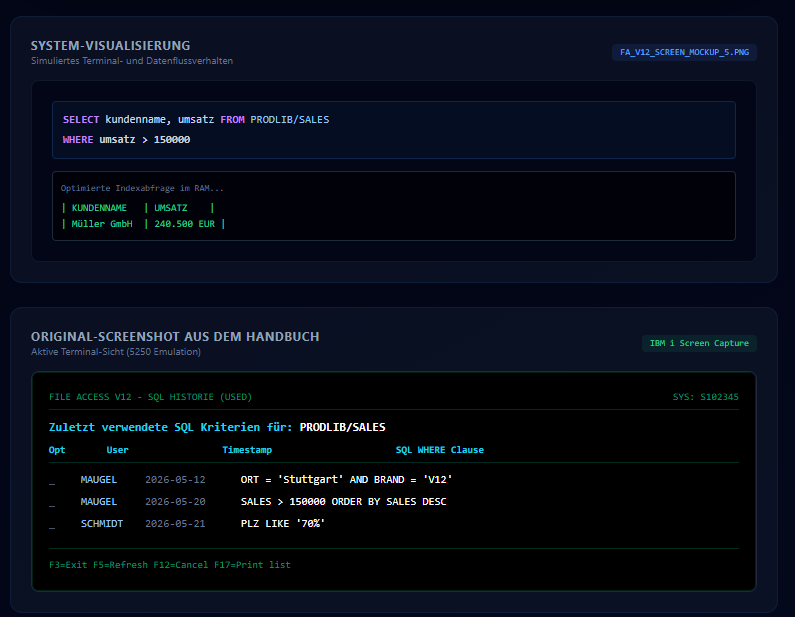Click the option field for MAUGEL 2026-05-12
Screen dimensions: 795x617
[x=52, y=480]
